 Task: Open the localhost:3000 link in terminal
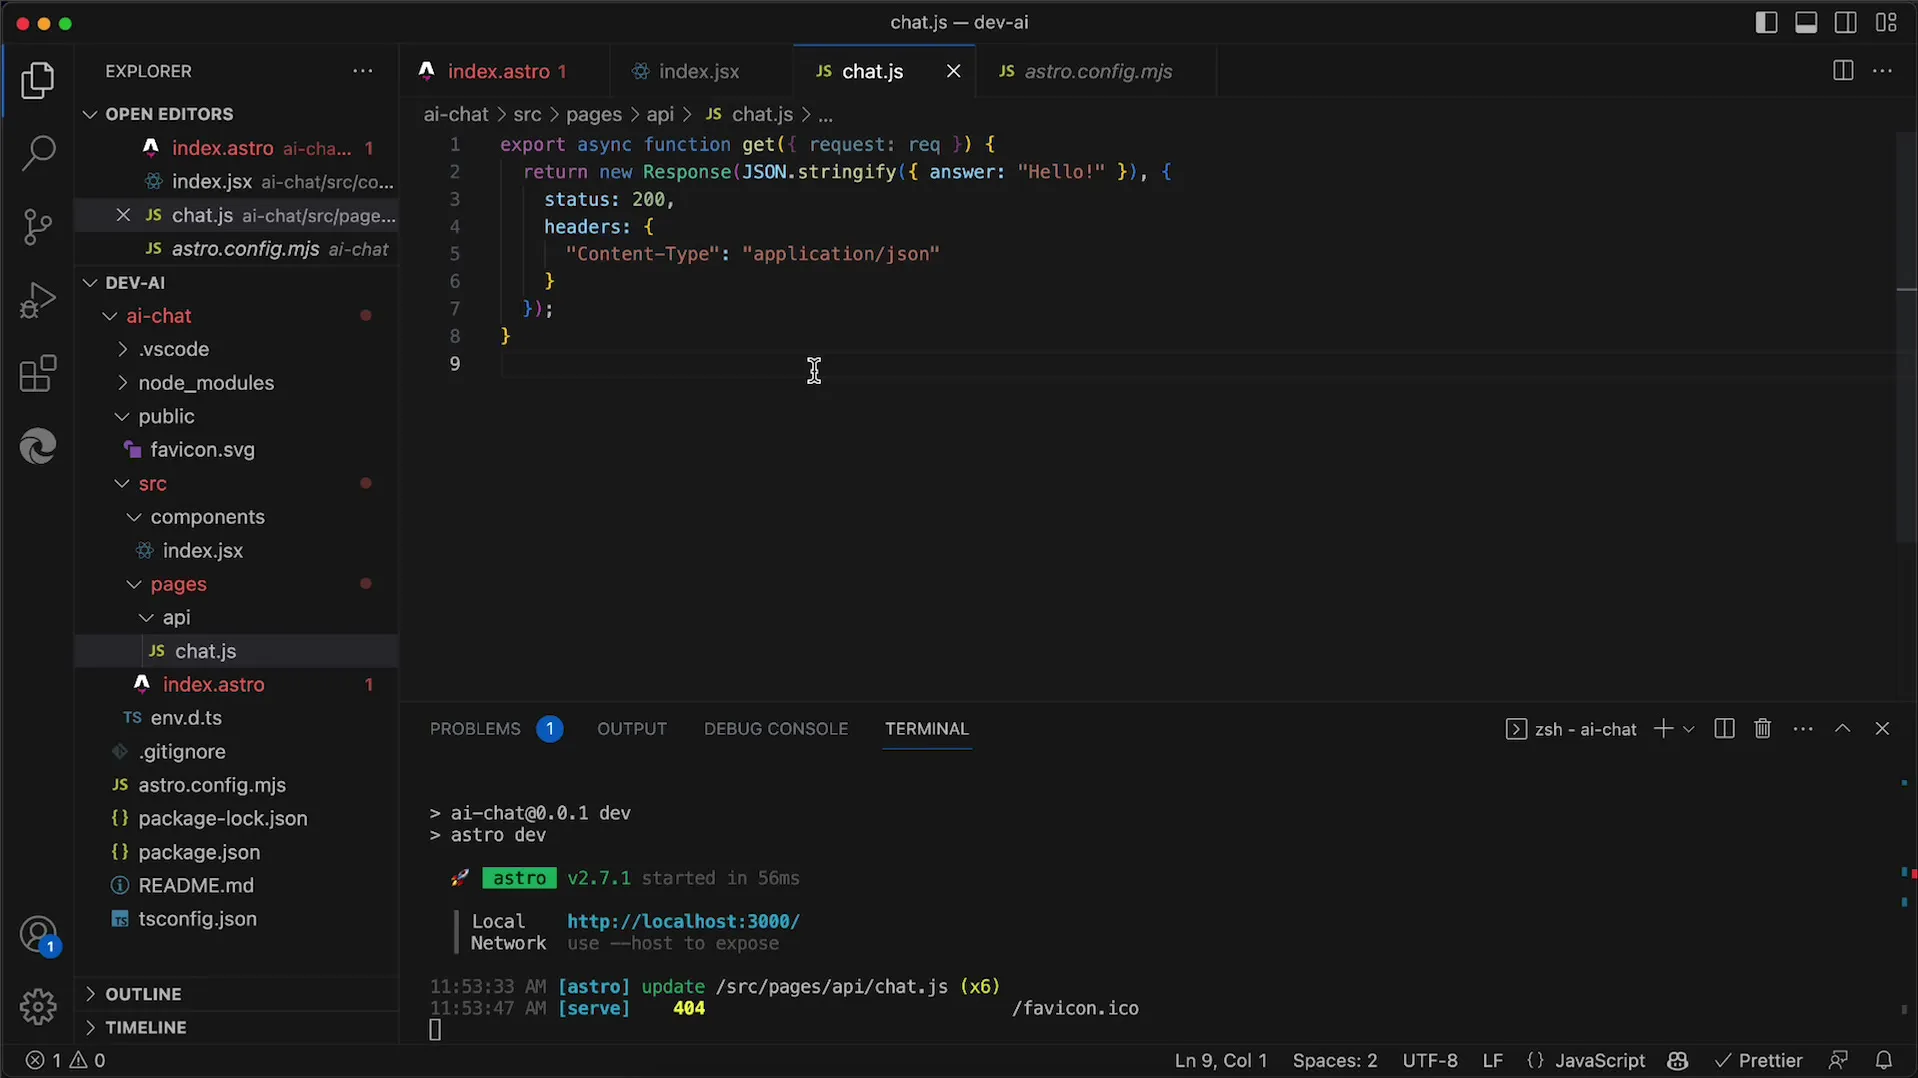683,921
